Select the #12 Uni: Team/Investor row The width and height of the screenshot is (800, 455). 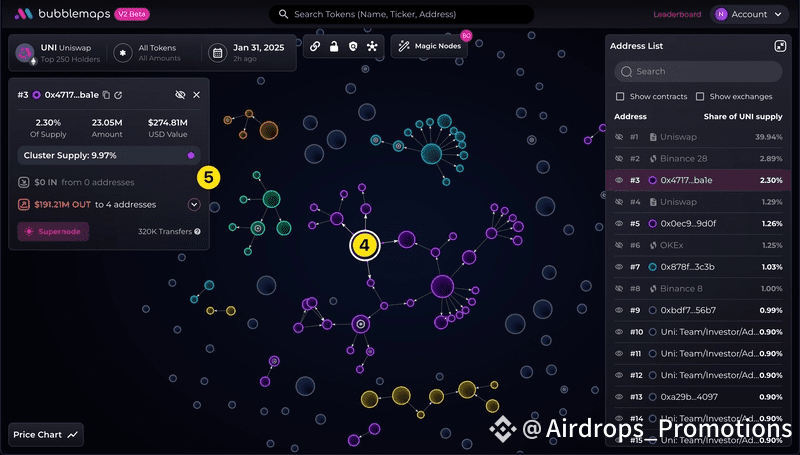click(698, 375)
